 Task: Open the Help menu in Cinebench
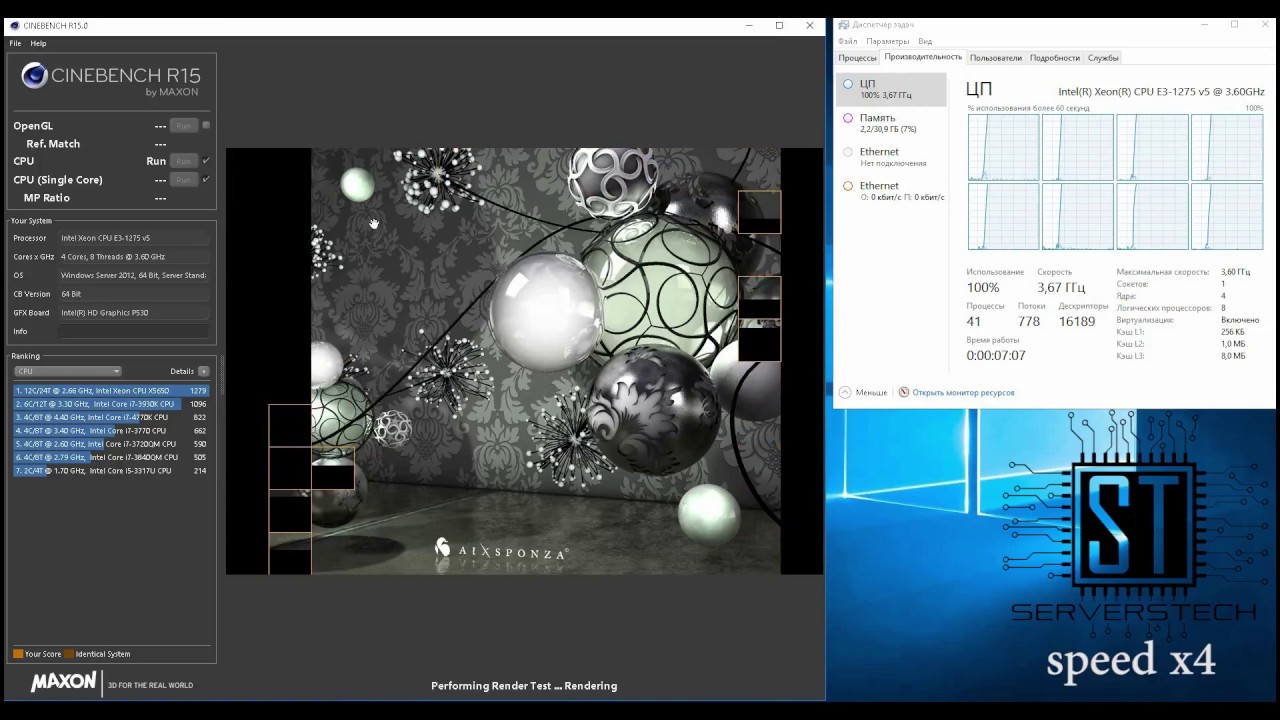point(38,43)
